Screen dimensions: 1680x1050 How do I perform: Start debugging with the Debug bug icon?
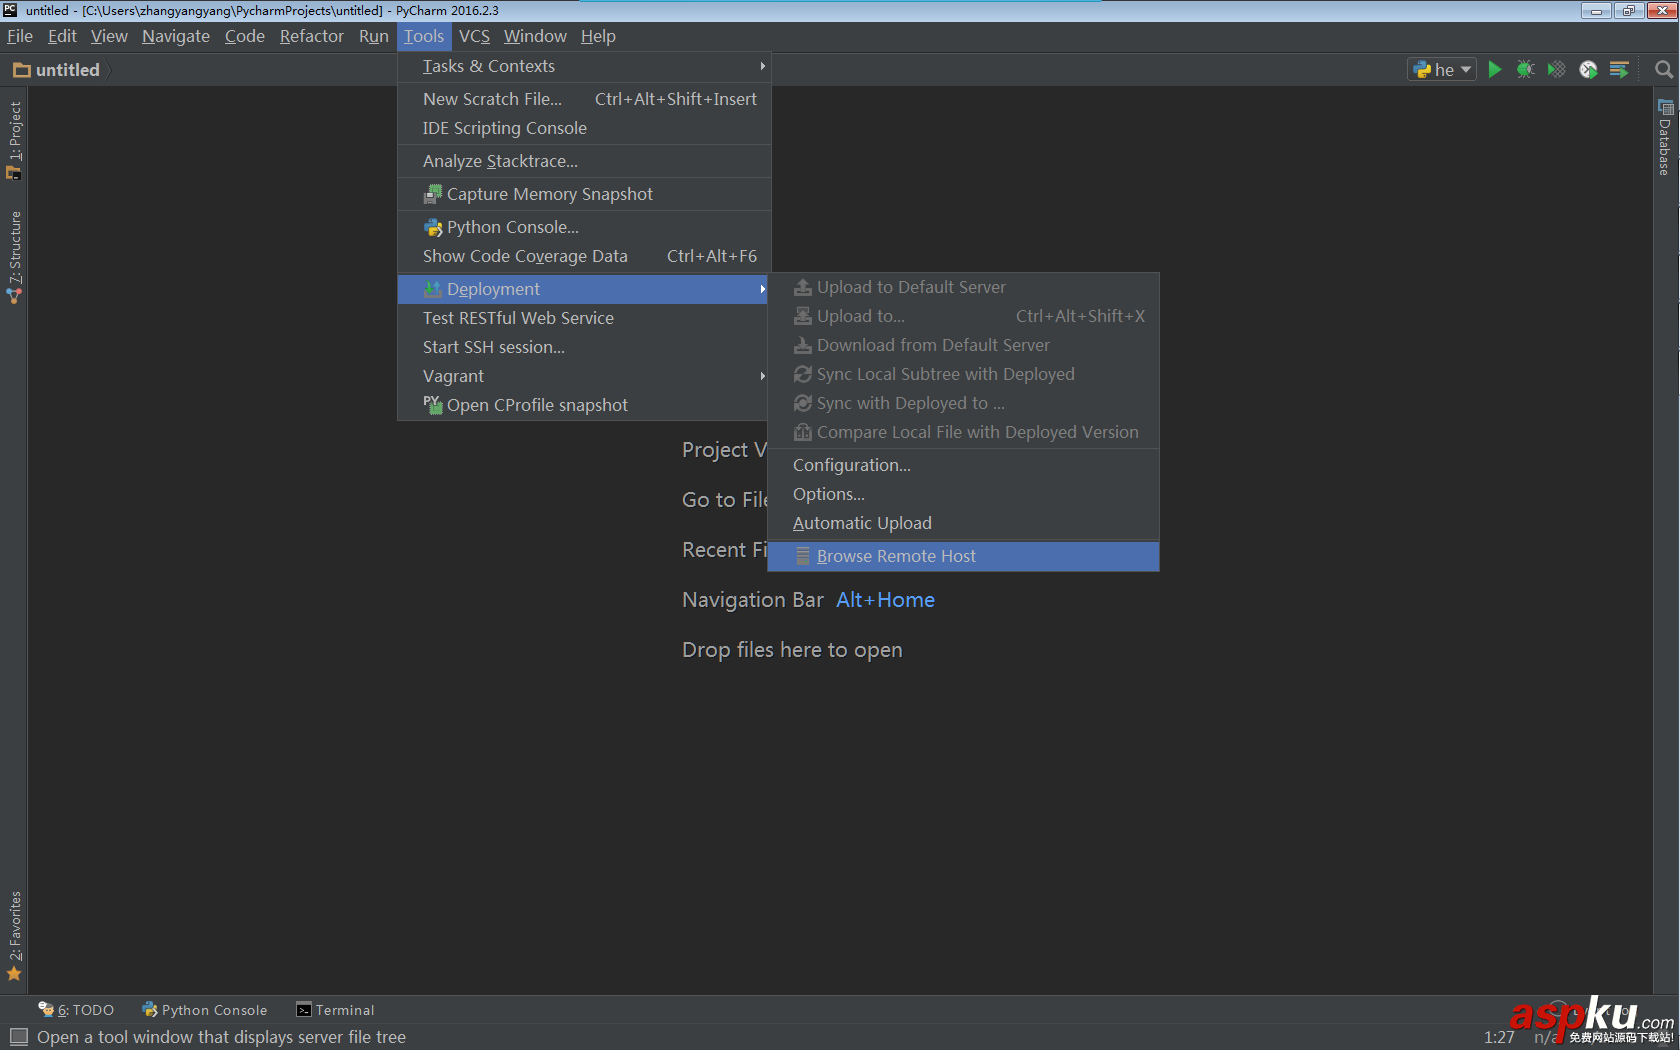[x=1525, y=69]
